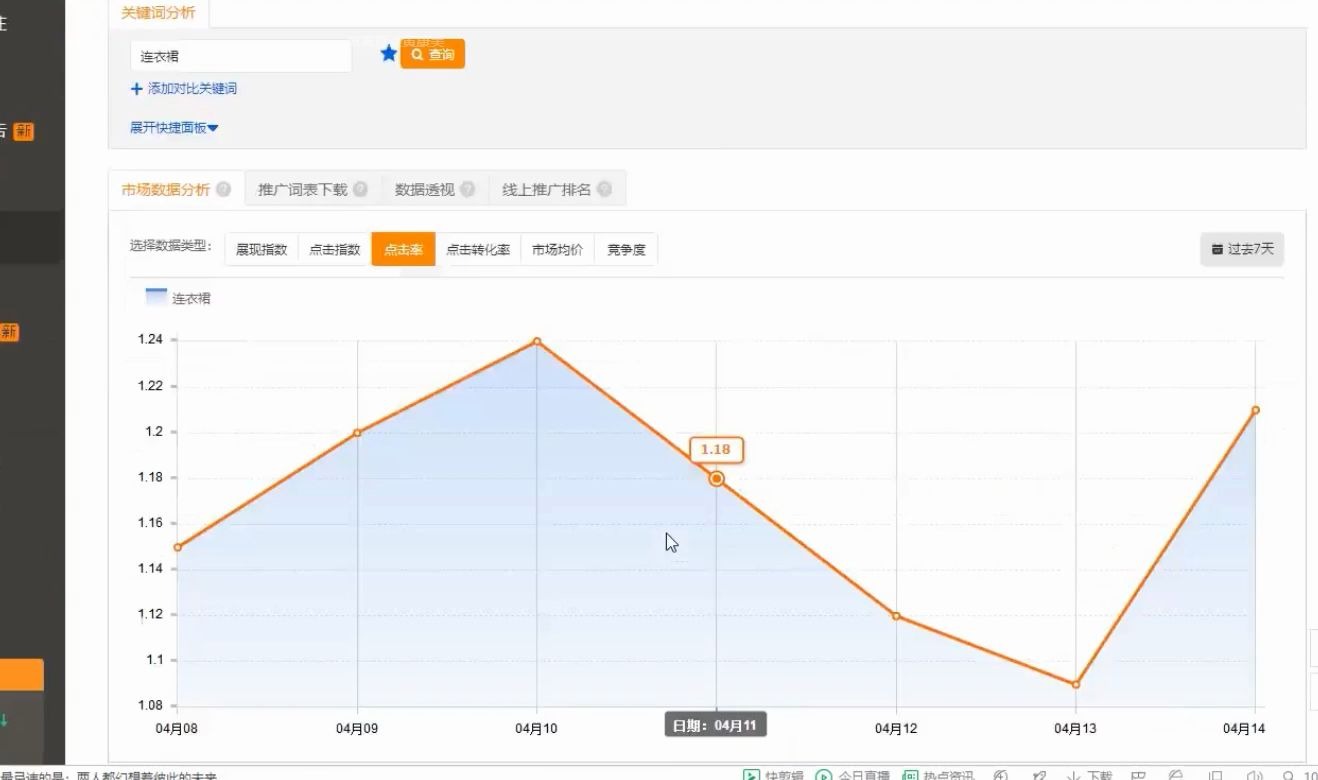The height and width of the screenshot is (780, 1318).
Task: Click the highlighted 04月11 data point
Action: [x=716, y=479]
